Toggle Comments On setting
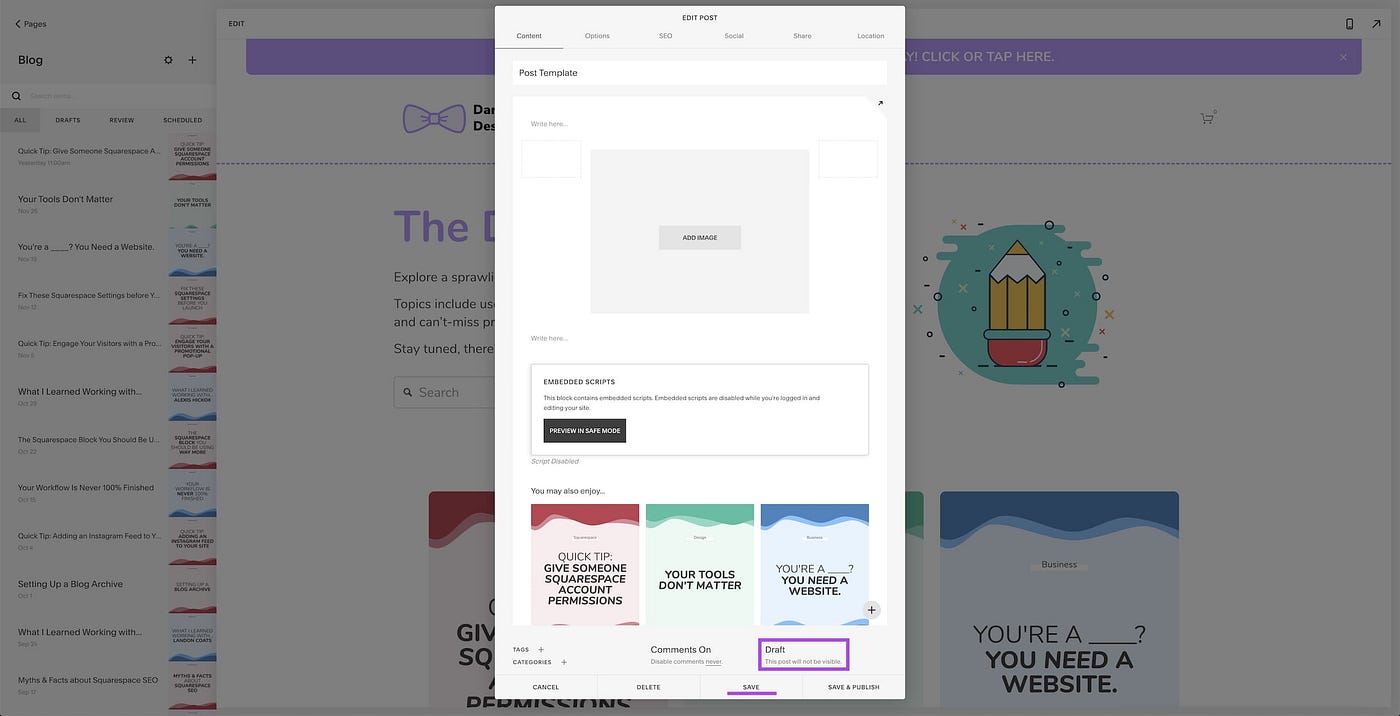Image resolution: width=1400 pixels, height=716 pixels. pyautogui.click(x=681, y=650)
